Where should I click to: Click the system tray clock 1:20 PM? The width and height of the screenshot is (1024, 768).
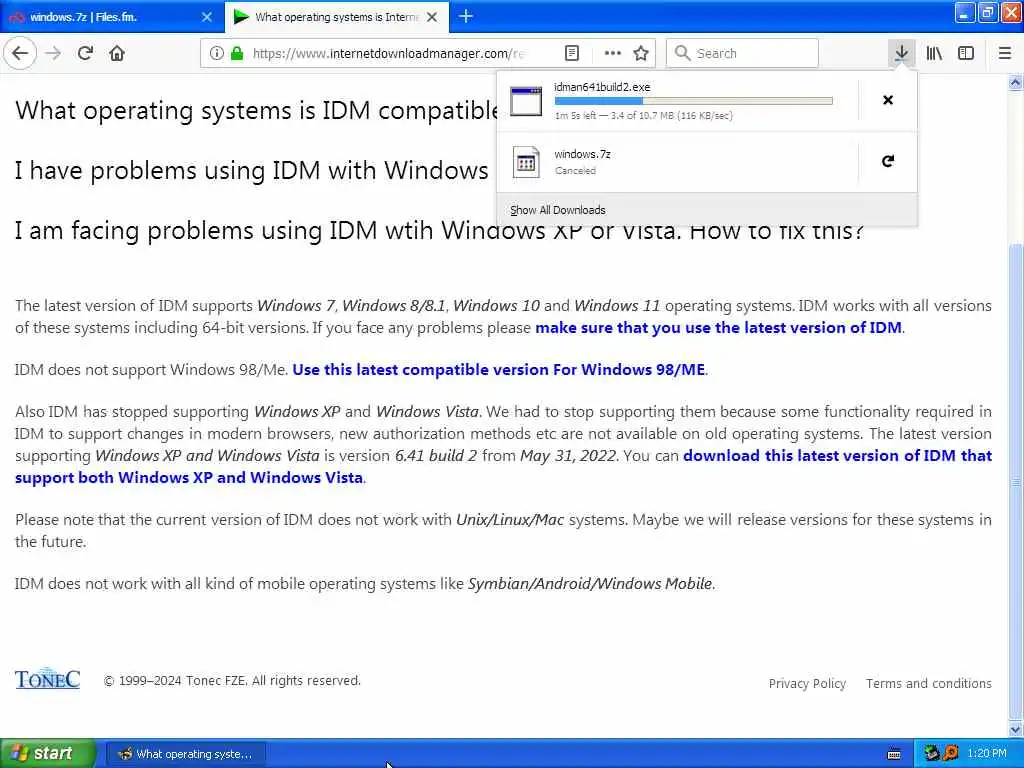click(987, 754)
